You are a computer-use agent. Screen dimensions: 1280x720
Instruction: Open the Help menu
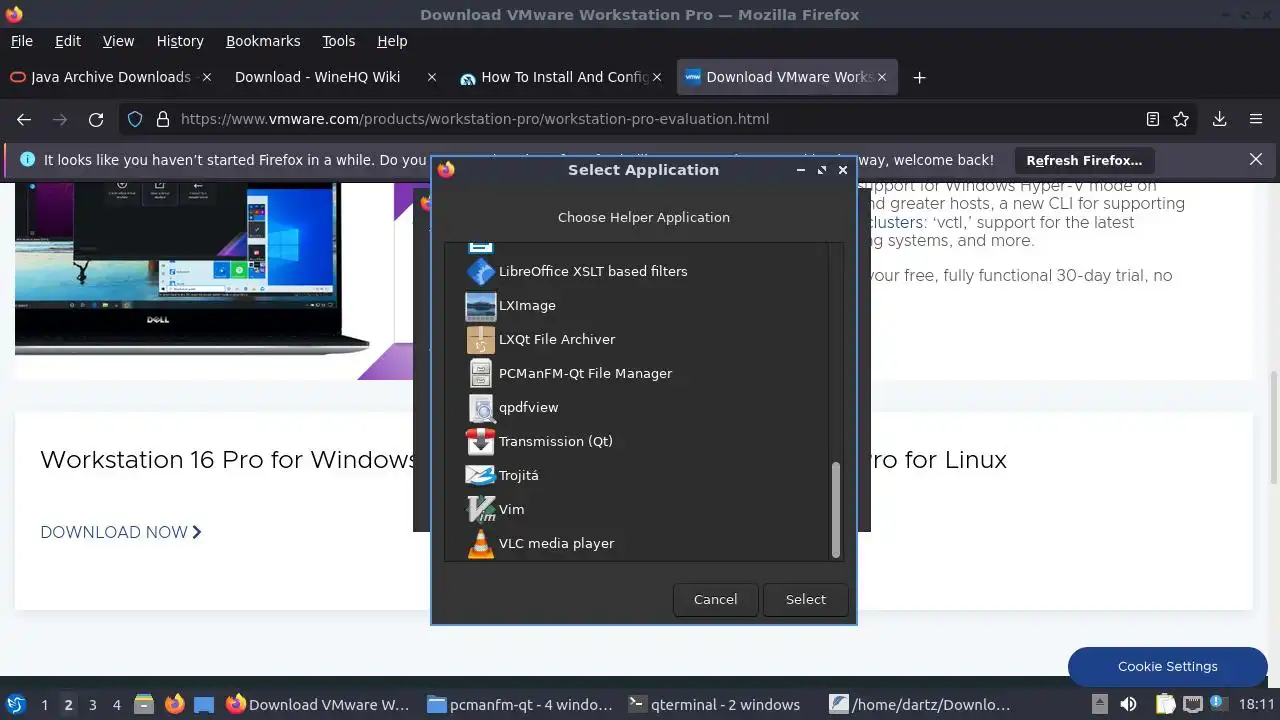(392, 41)
